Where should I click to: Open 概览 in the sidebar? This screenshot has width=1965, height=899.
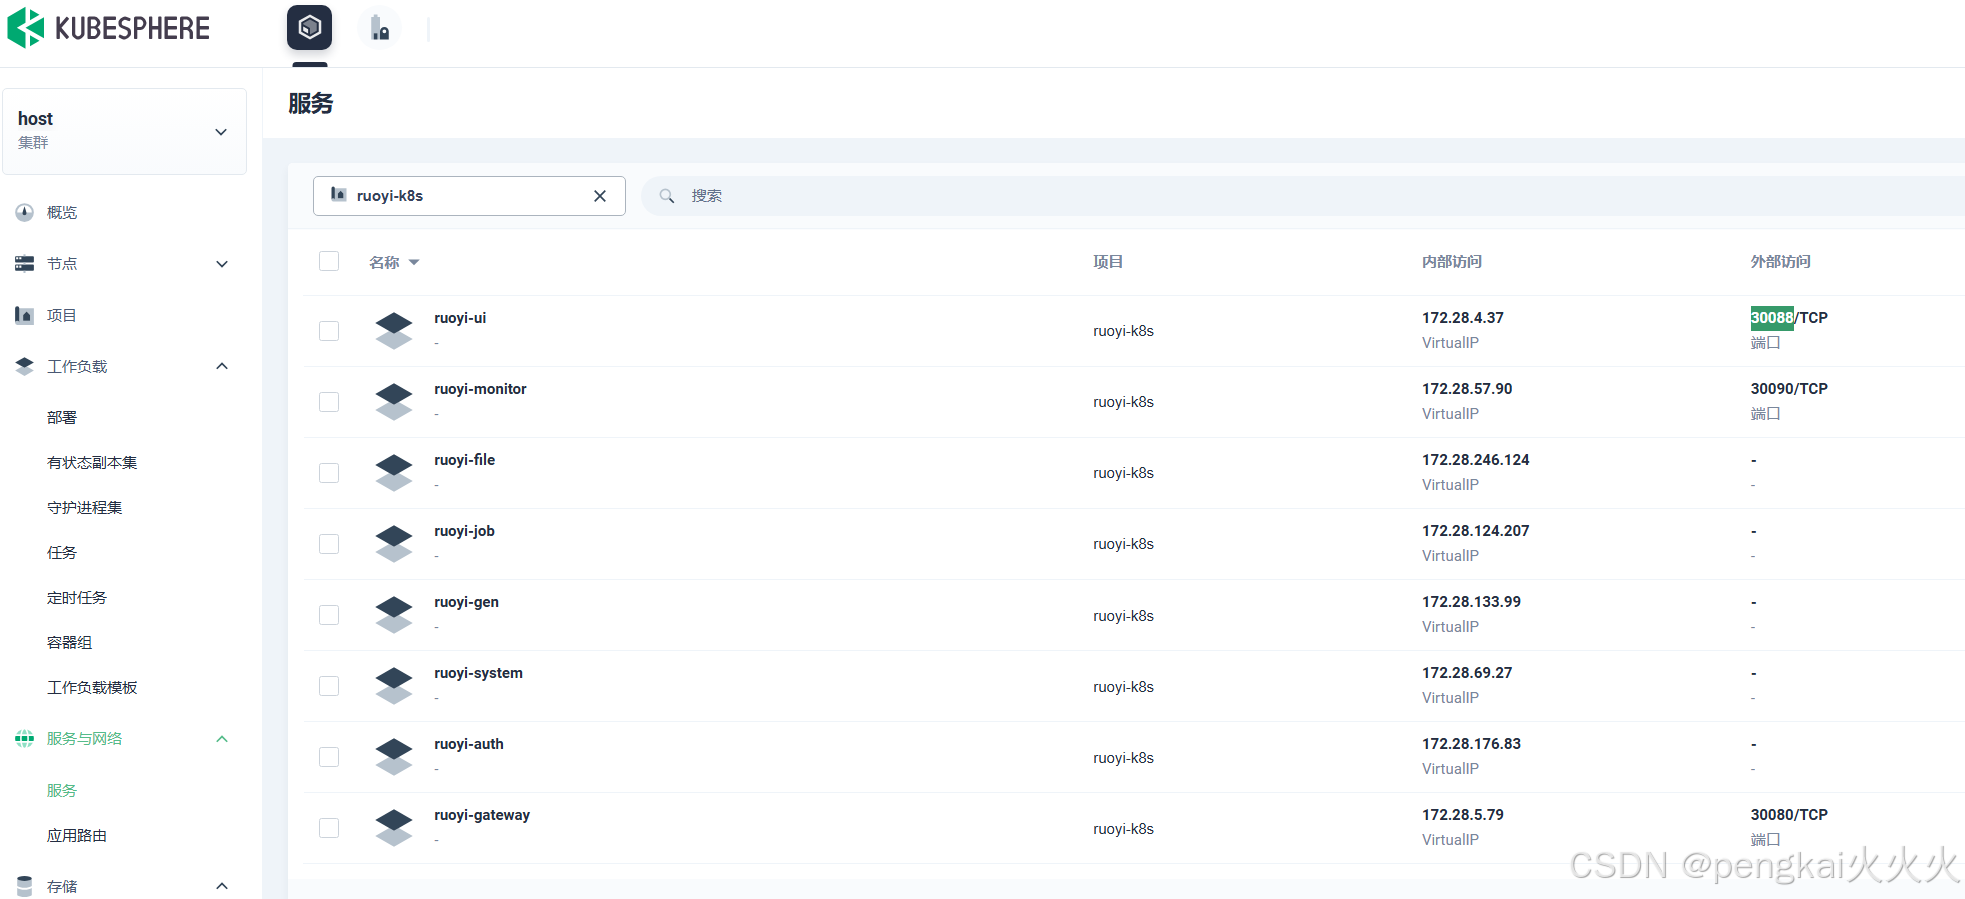62,212
